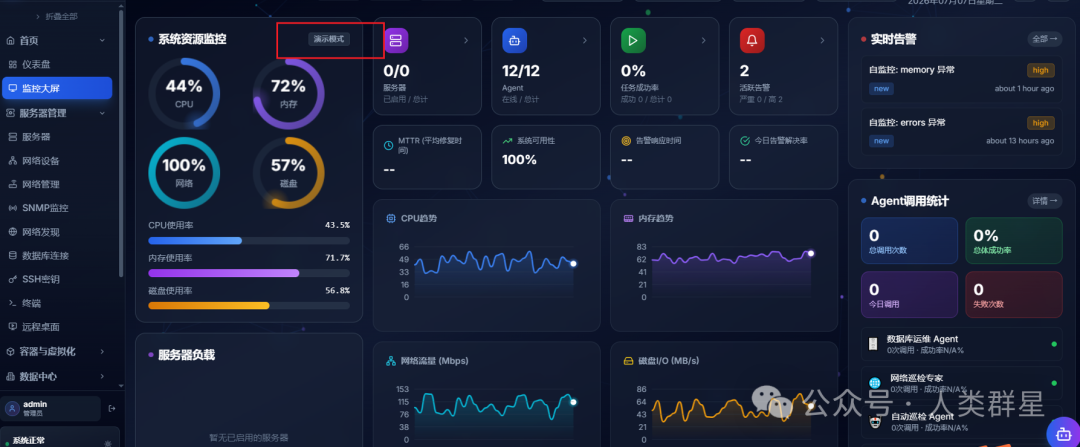The height and width of the screenshot is (447, 1080).
Task: Click the 总调用次数 stat card
Action: tap(909, 240)
